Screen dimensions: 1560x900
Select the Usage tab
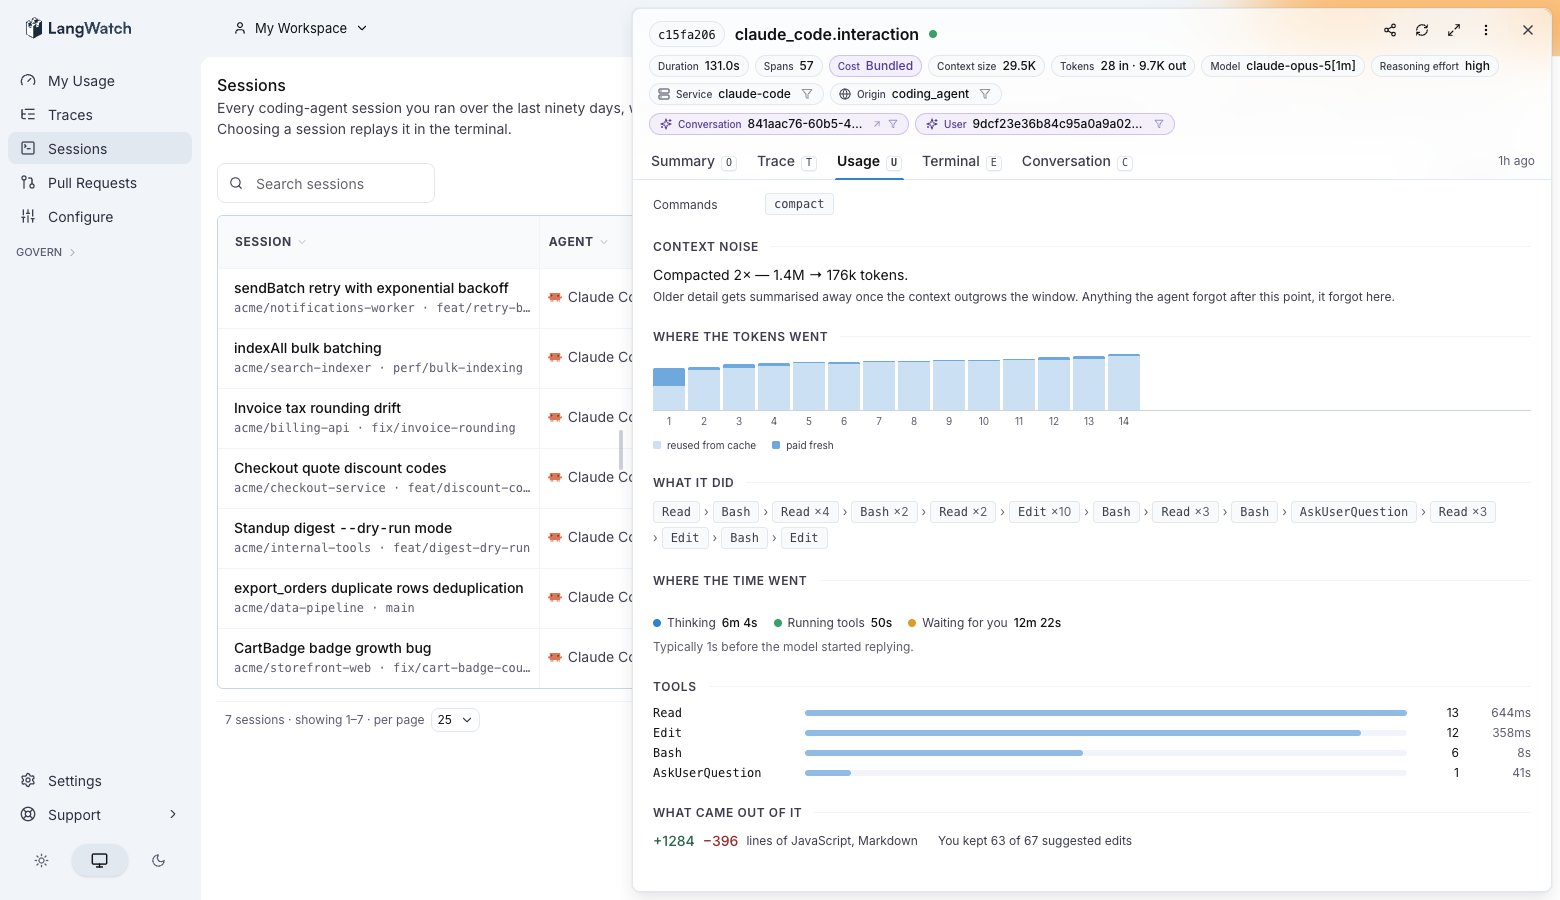869,161
